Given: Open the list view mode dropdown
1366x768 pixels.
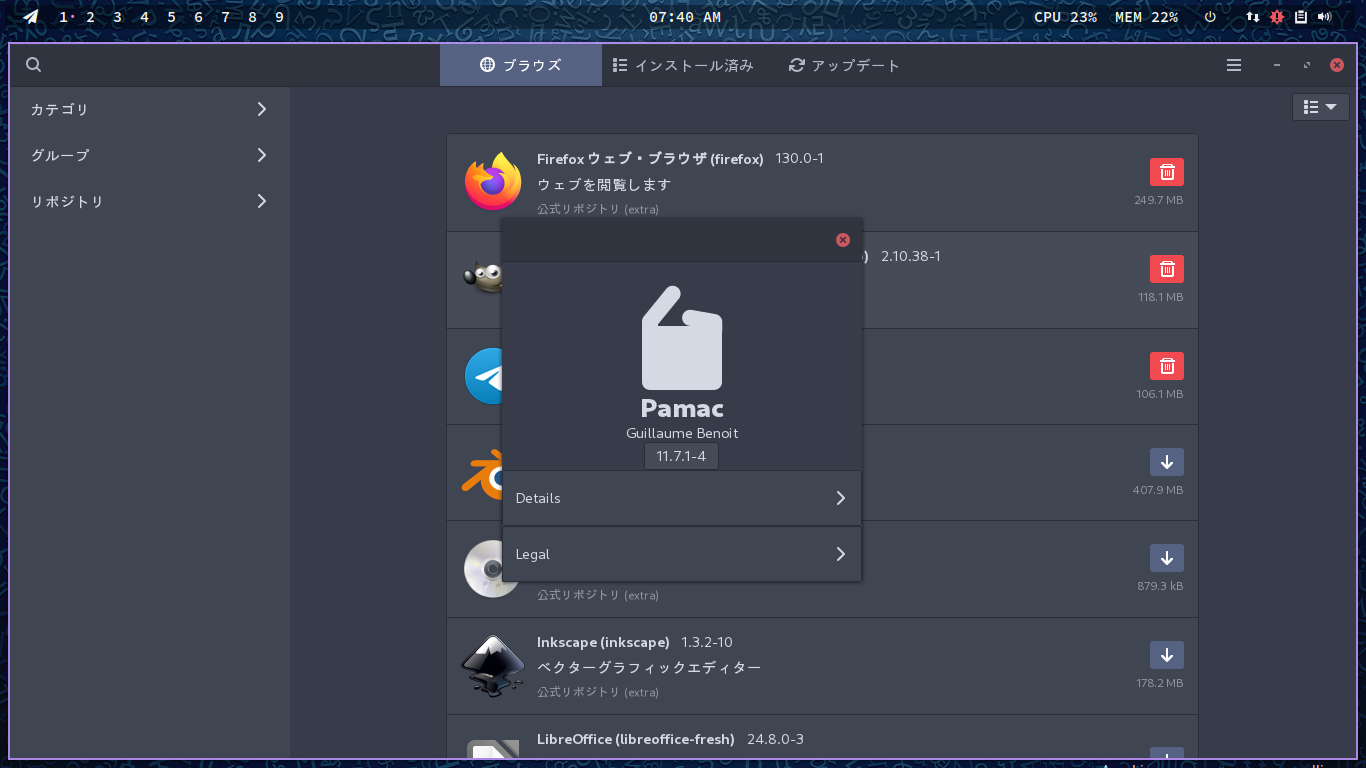Looking at the screenshot, I should click(x=1321, y=107).
